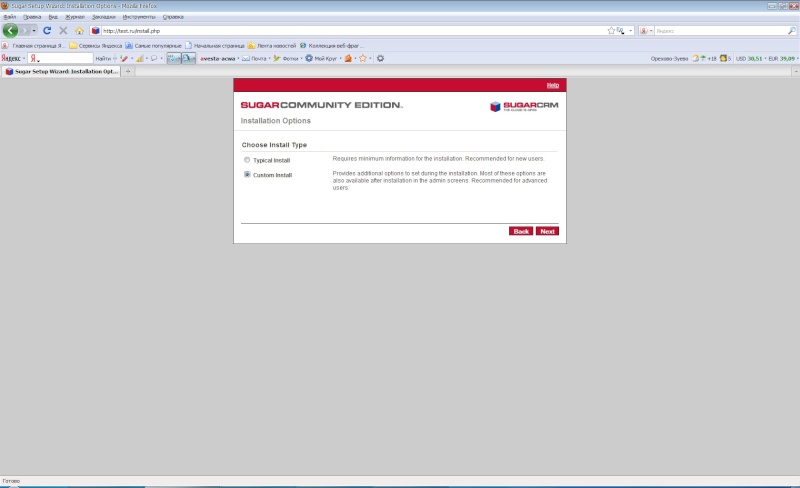This screenshot has width=800, height=488.
Task: Open Мой Круг gear service button
Action: [x=309, y=58]
